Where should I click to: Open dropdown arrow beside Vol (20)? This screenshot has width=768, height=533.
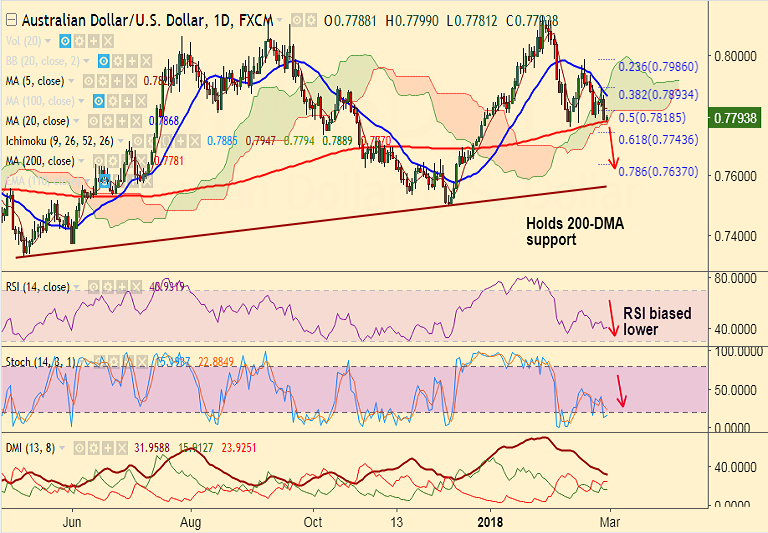pos(48,41)
